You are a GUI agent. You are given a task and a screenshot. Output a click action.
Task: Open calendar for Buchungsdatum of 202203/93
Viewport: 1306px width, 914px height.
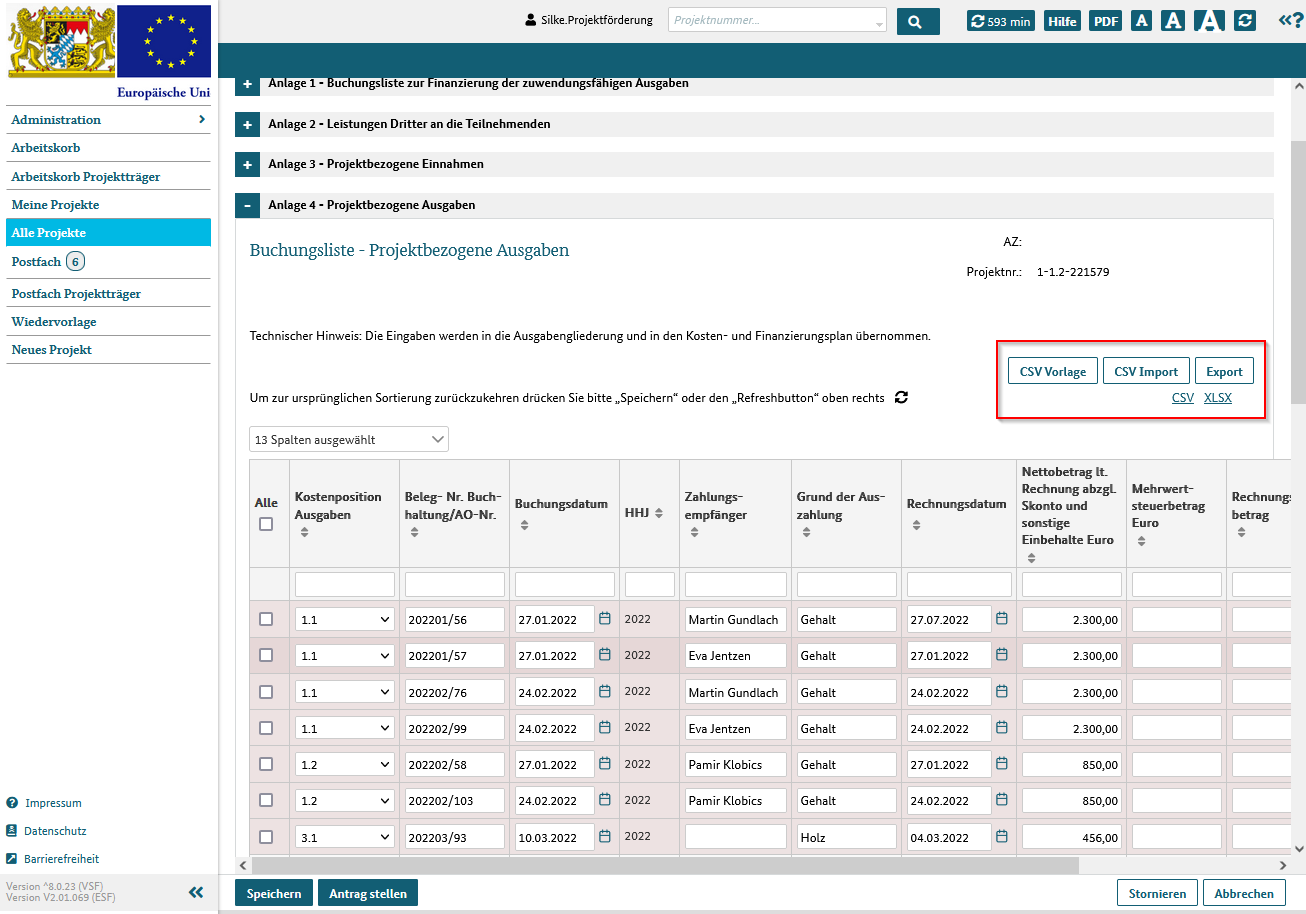tap(605, 837)
